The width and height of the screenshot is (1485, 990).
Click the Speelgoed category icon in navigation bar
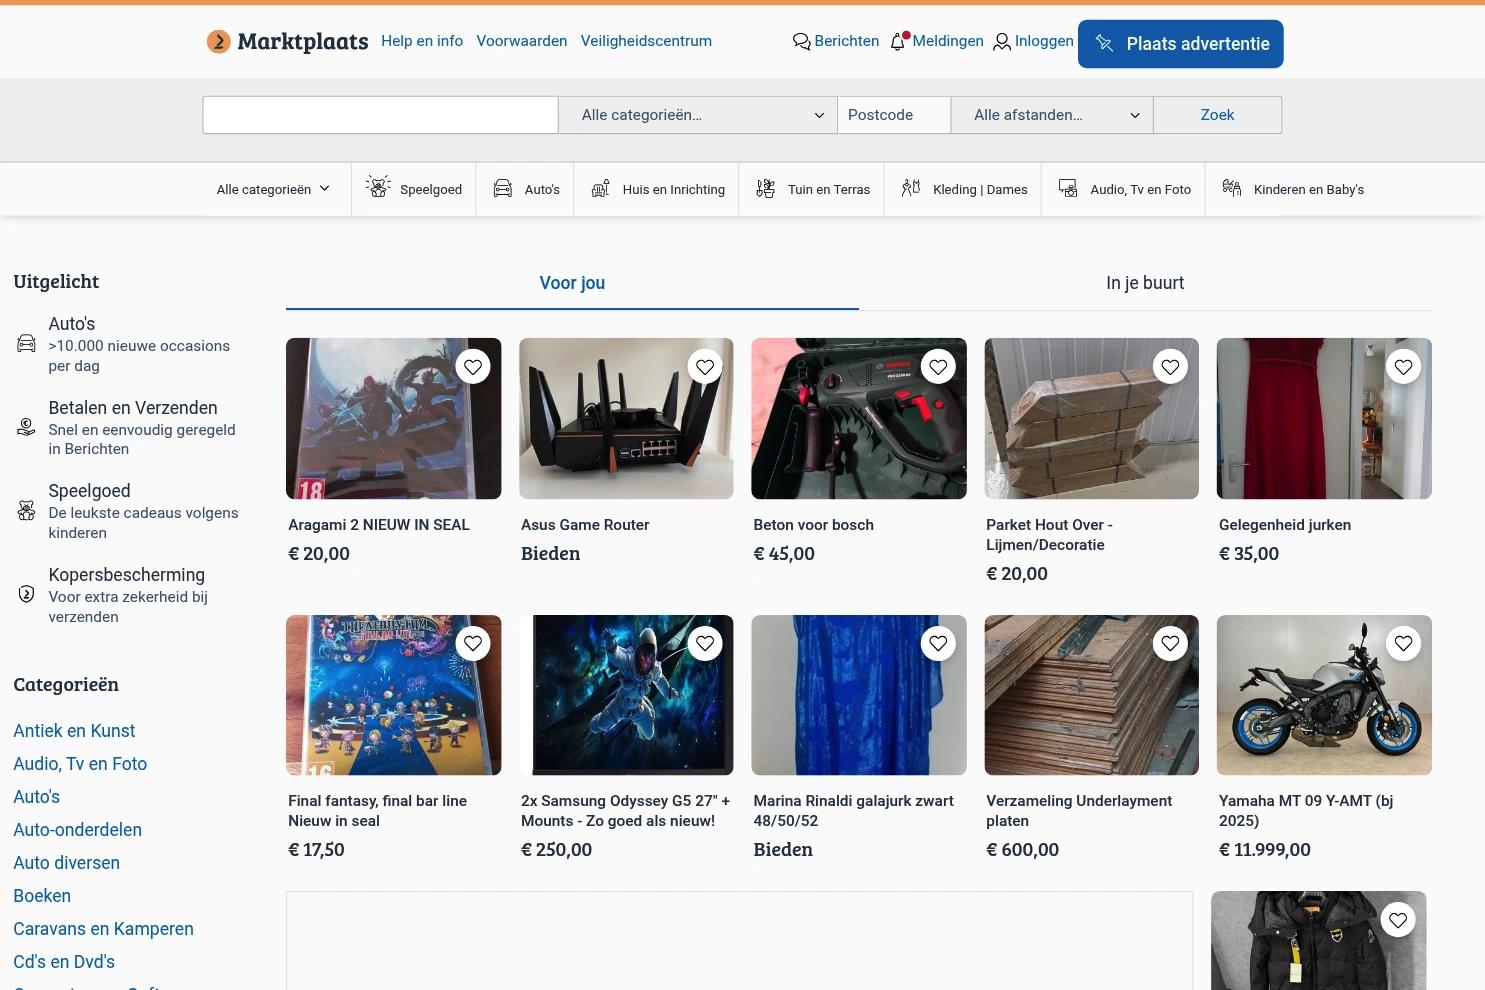378,187
